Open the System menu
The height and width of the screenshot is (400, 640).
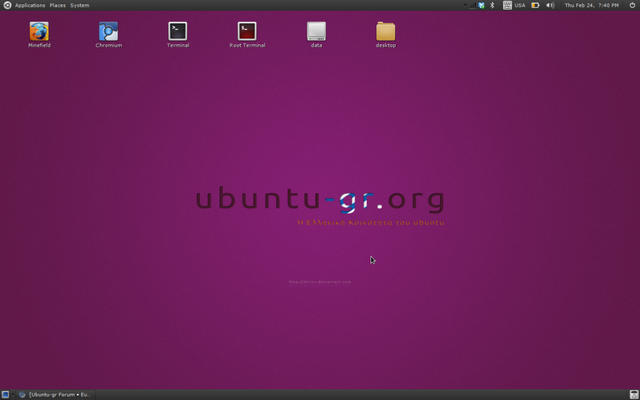79,5
